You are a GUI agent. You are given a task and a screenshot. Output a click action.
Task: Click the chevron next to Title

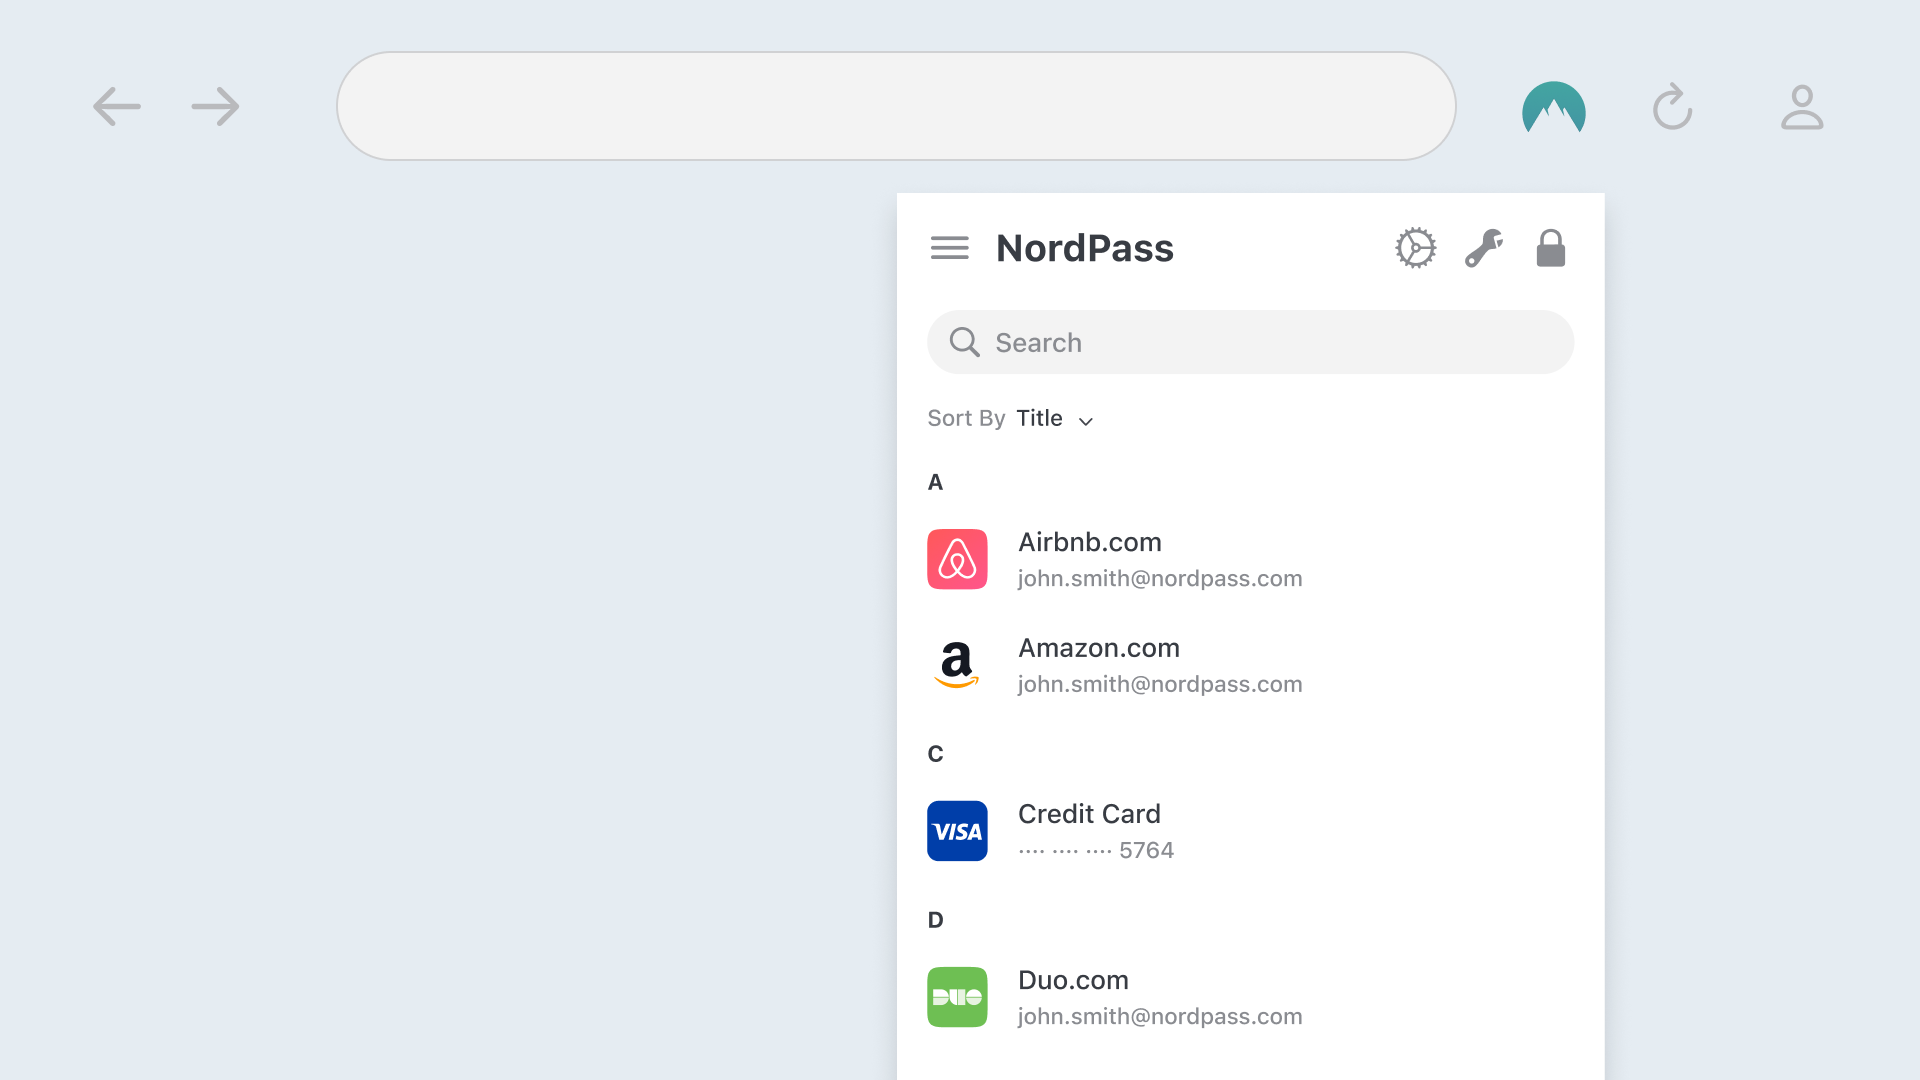1086,421
